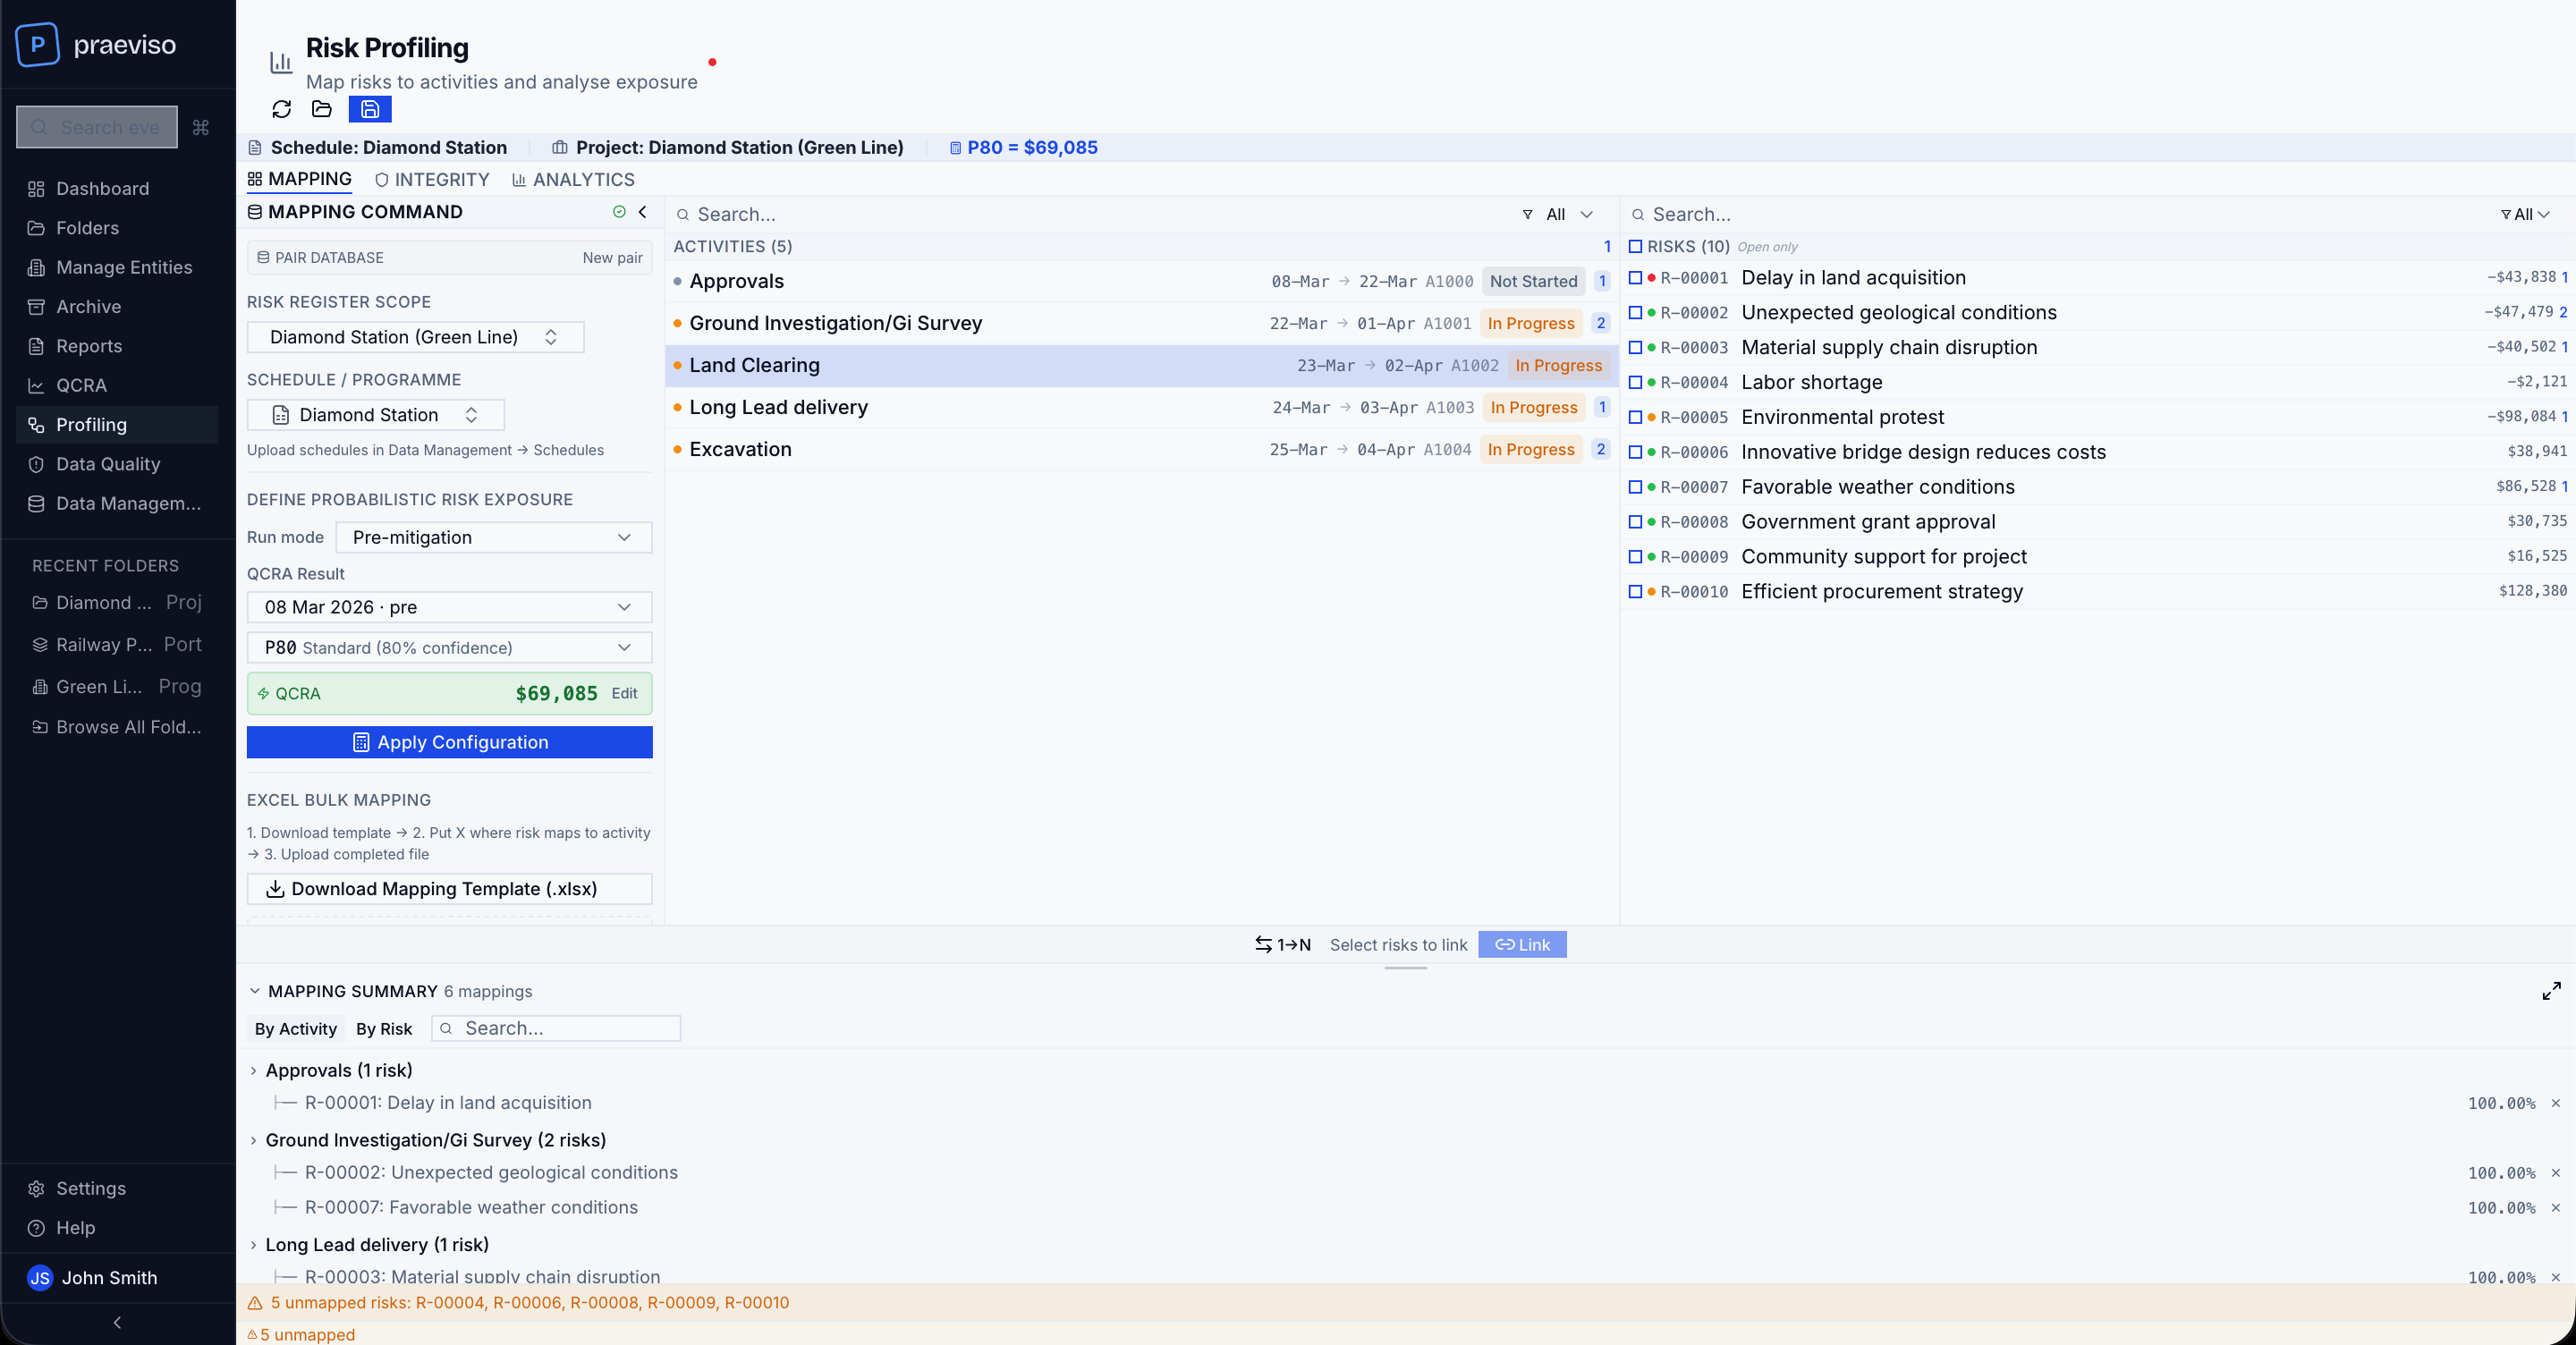Open the Run mode Pre-mitigation dropdown
Viewport: 2576px width, 1345px height.
point(493,537)
